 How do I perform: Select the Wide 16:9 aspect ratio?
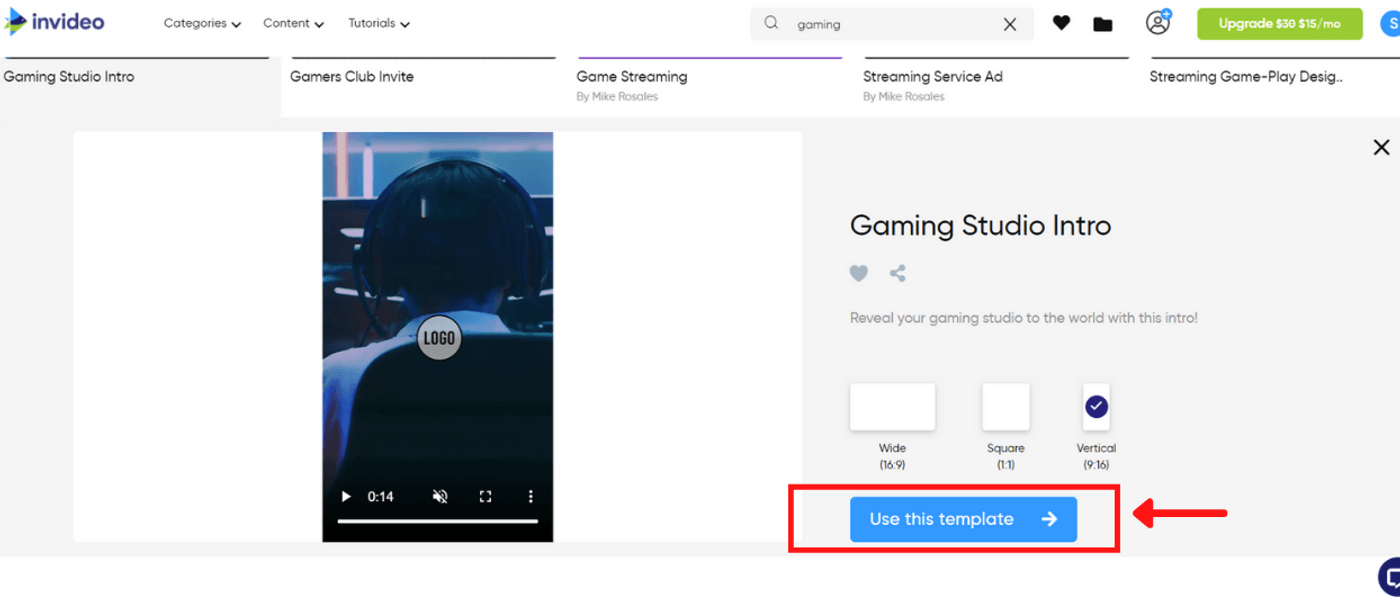pos(892,406)
